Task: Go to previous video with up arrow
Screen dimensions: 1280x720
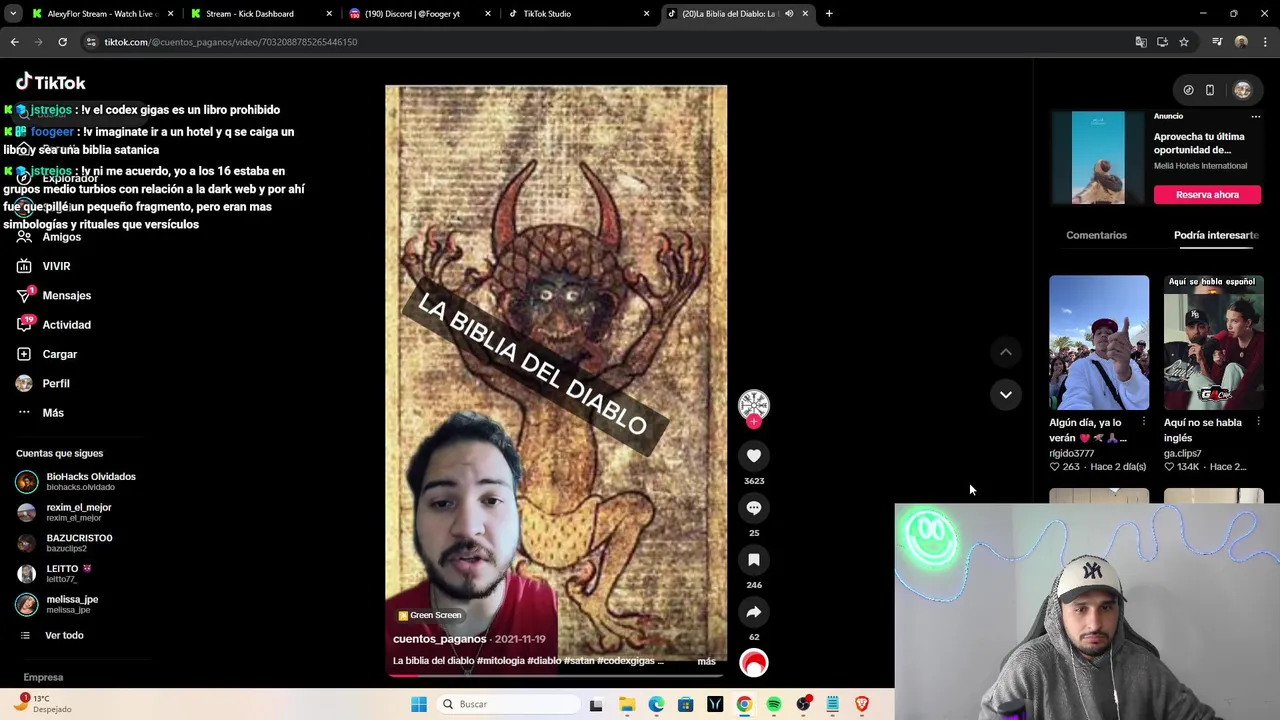Action: (1006, 352)
